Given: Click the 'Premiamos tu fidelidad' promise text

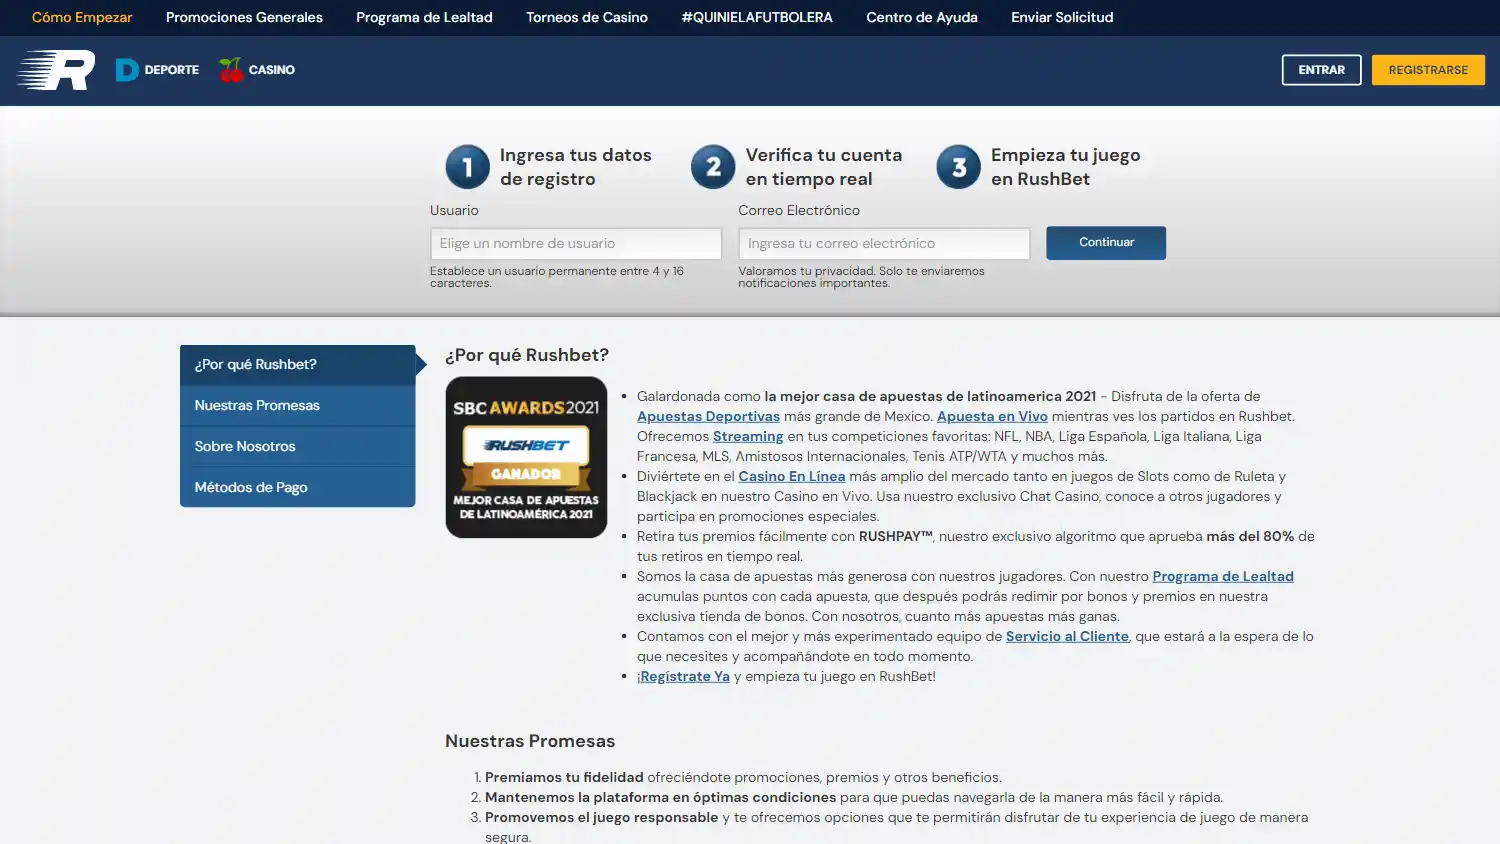Looking at the screenshot, I should tap(564, 777).
